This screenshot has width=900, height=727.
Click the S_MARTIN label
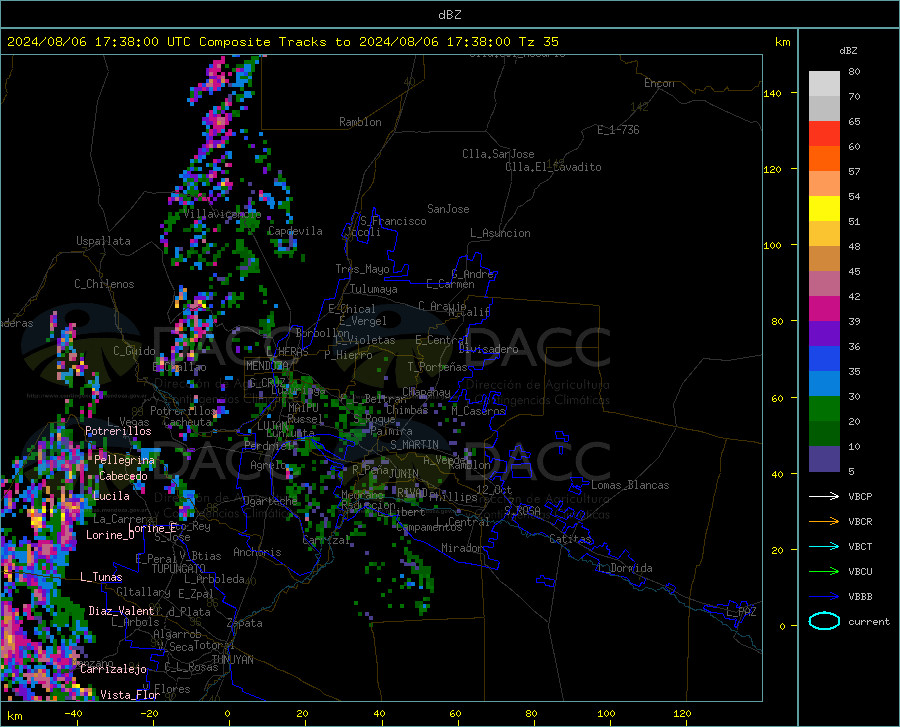tap(414, 445)
